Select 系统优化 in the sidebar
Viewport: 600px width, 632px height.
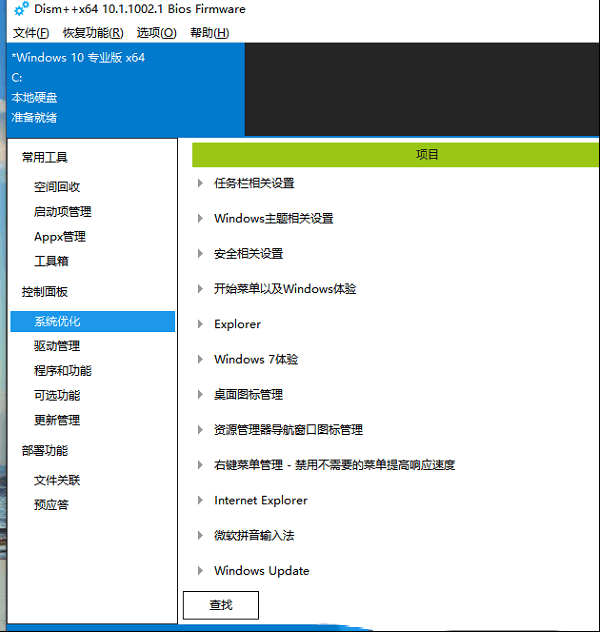pos(93,321)
